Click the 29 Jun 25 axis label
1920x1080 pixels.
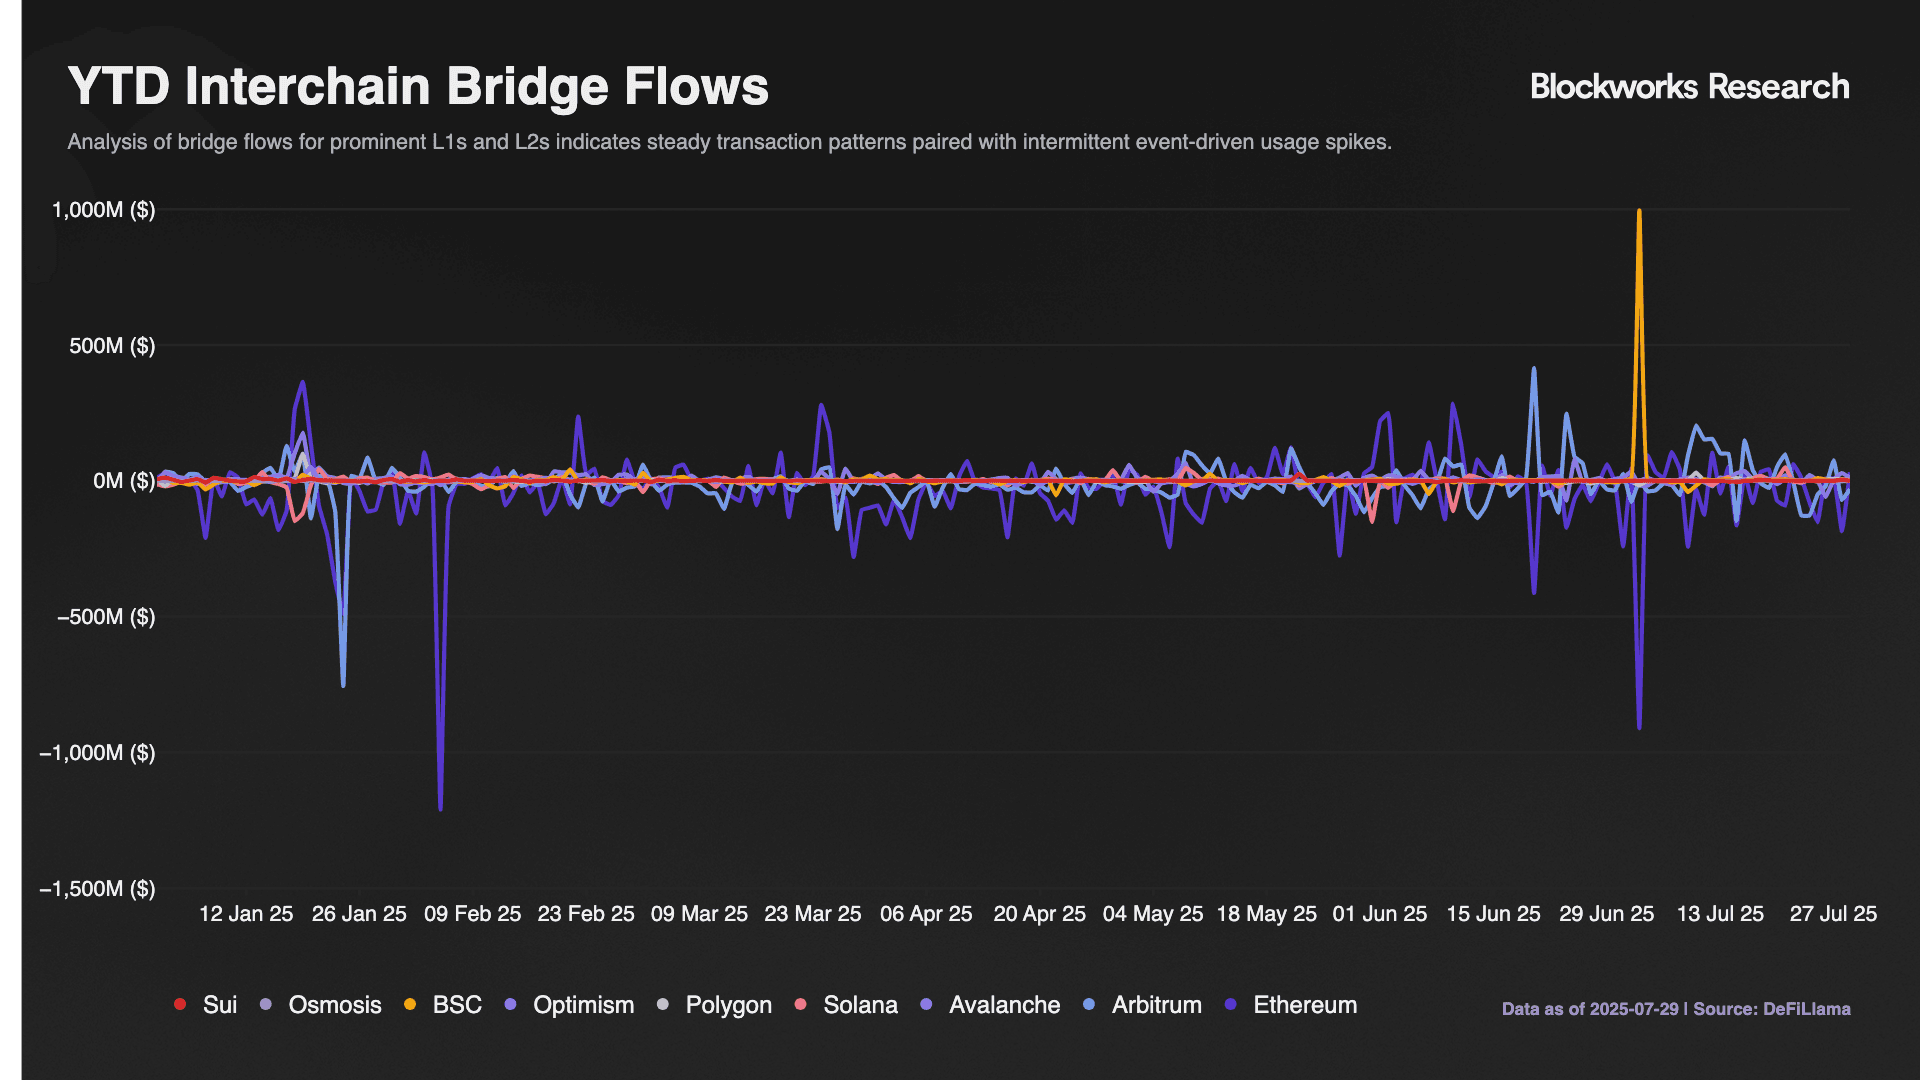point(1606,914)
